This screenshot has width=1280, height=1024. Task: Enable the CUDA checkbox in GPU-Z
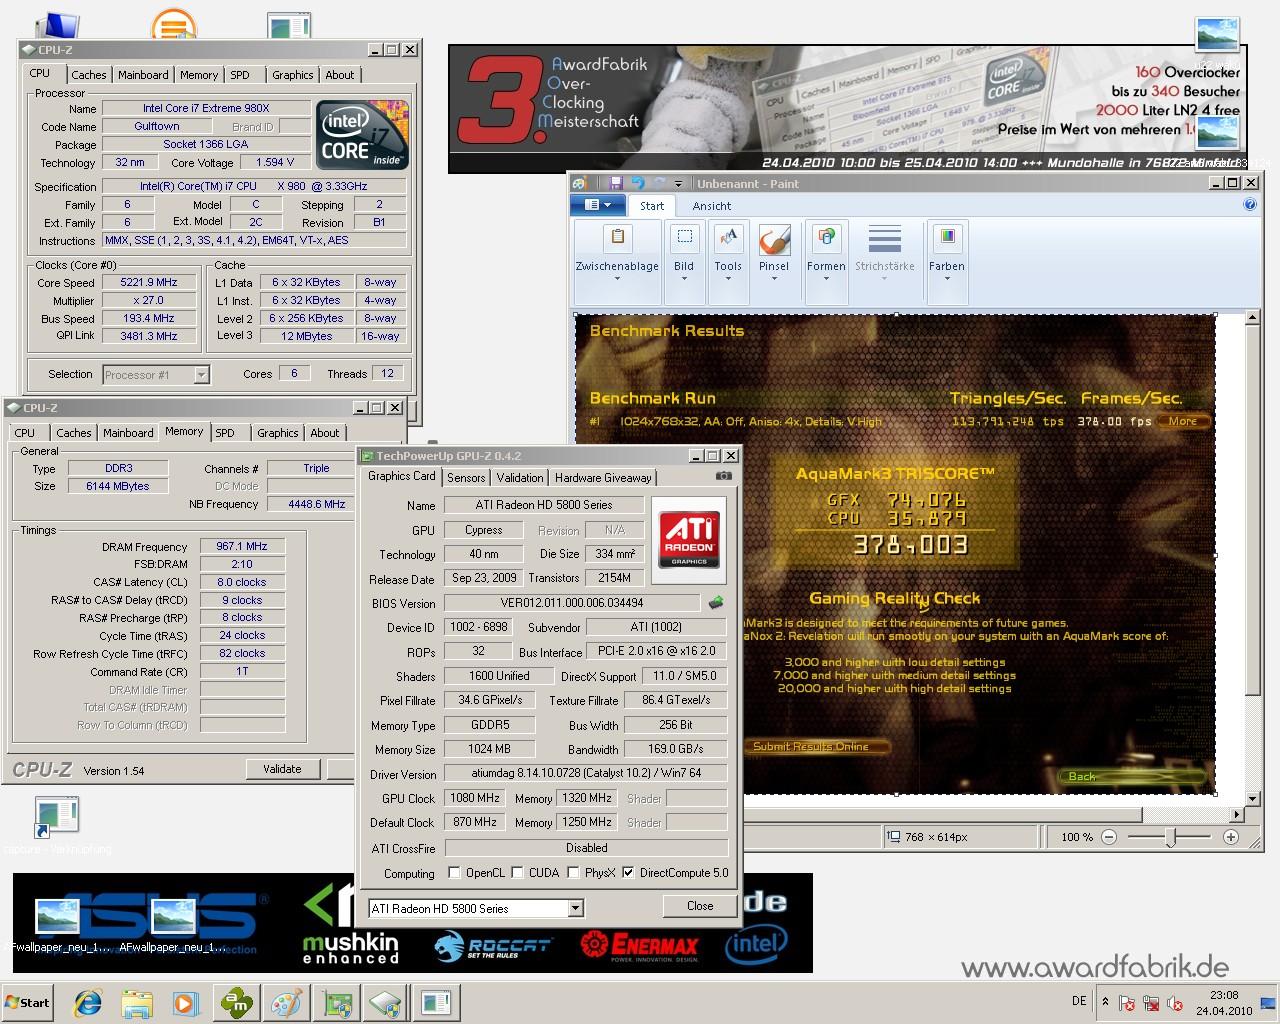coord(517,872)
